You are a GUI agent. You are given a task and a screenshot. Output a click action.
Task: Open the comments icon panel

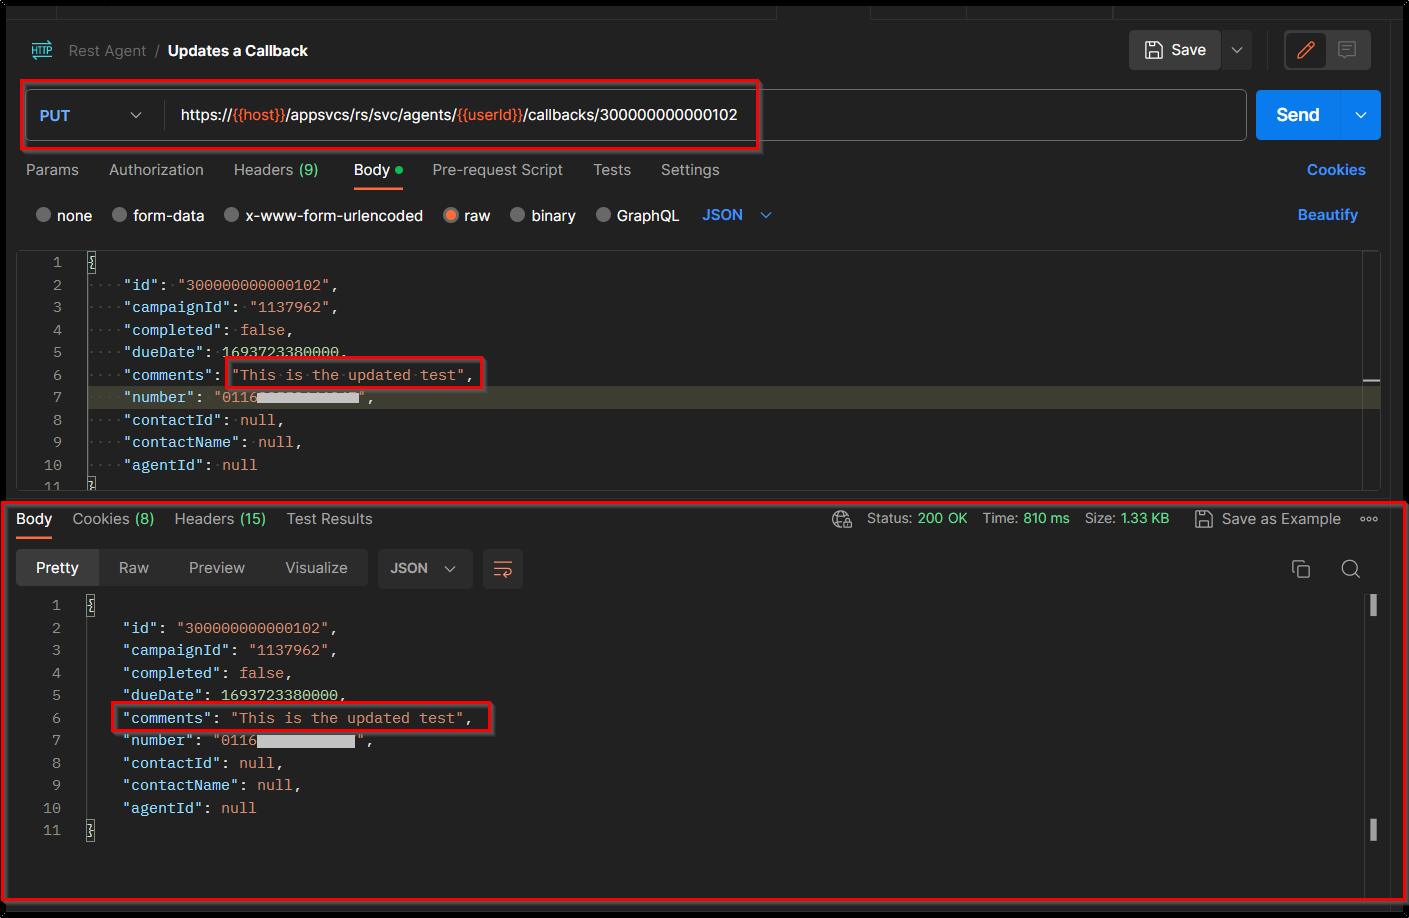point(1347,50)
